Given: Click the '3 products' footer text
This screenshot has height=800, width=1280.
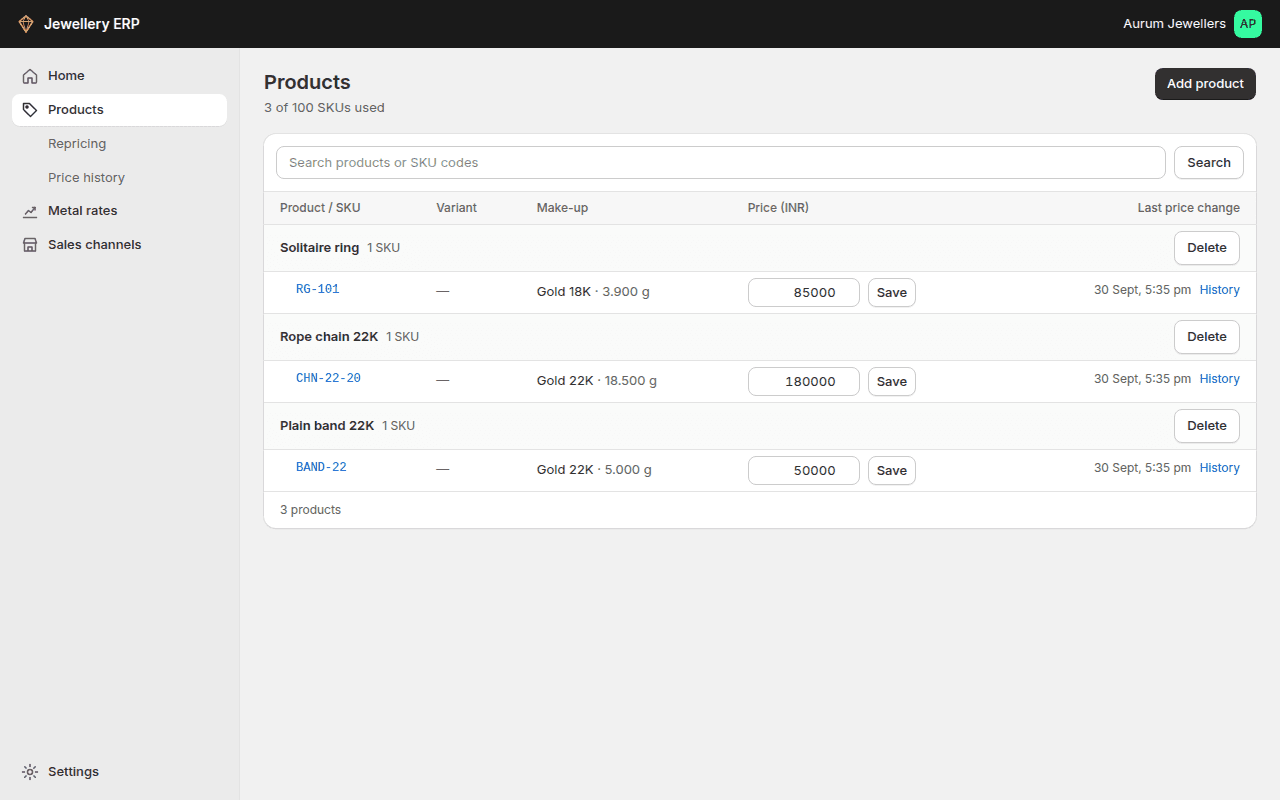Looking at the screenshot, I should click(310, 510).
